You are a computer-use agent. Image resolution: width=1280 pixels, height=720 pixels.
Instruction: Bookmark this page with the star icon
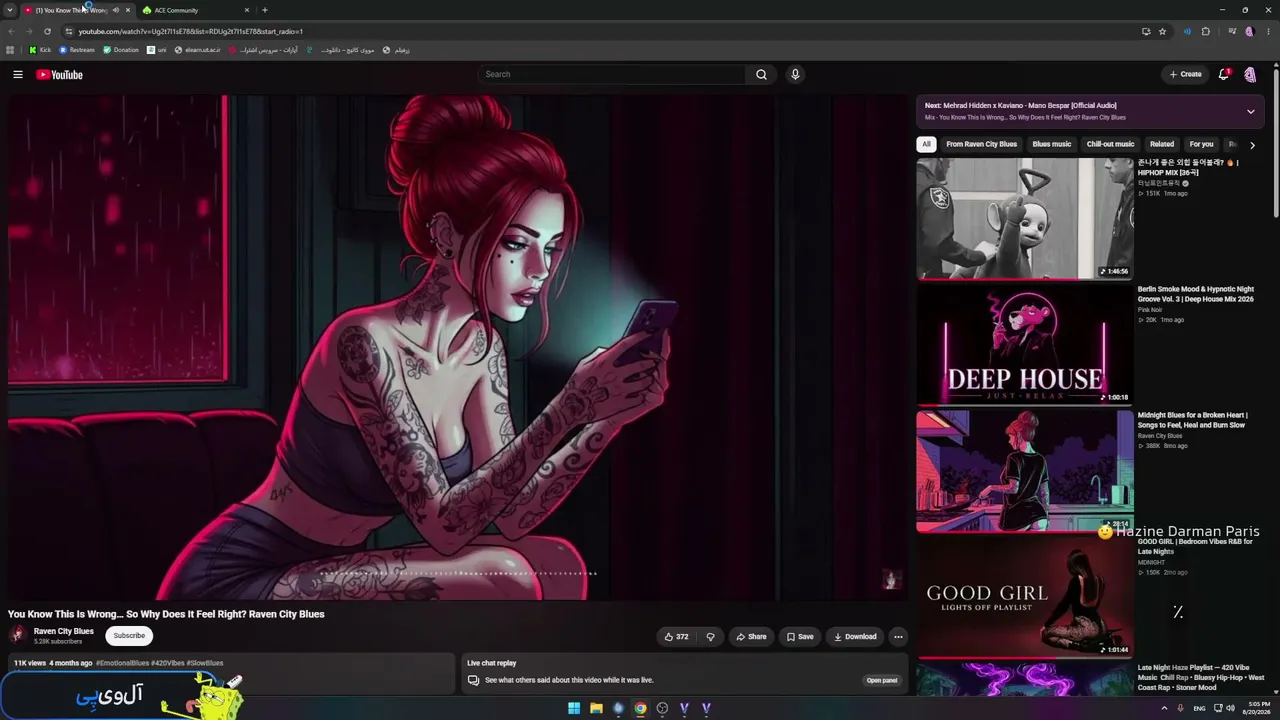point(1162,31)
